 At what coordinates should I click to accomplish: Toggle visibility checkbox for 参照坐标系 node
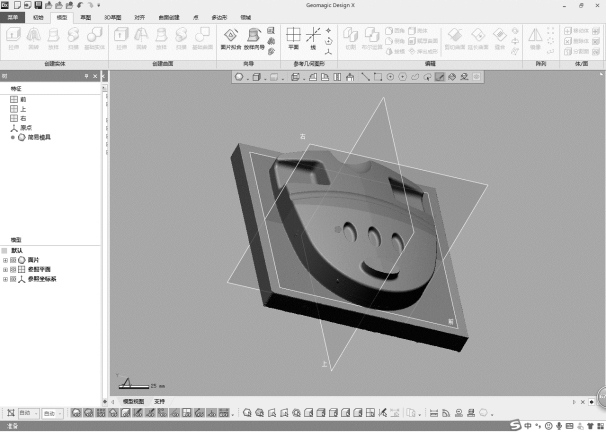[13, 279]
